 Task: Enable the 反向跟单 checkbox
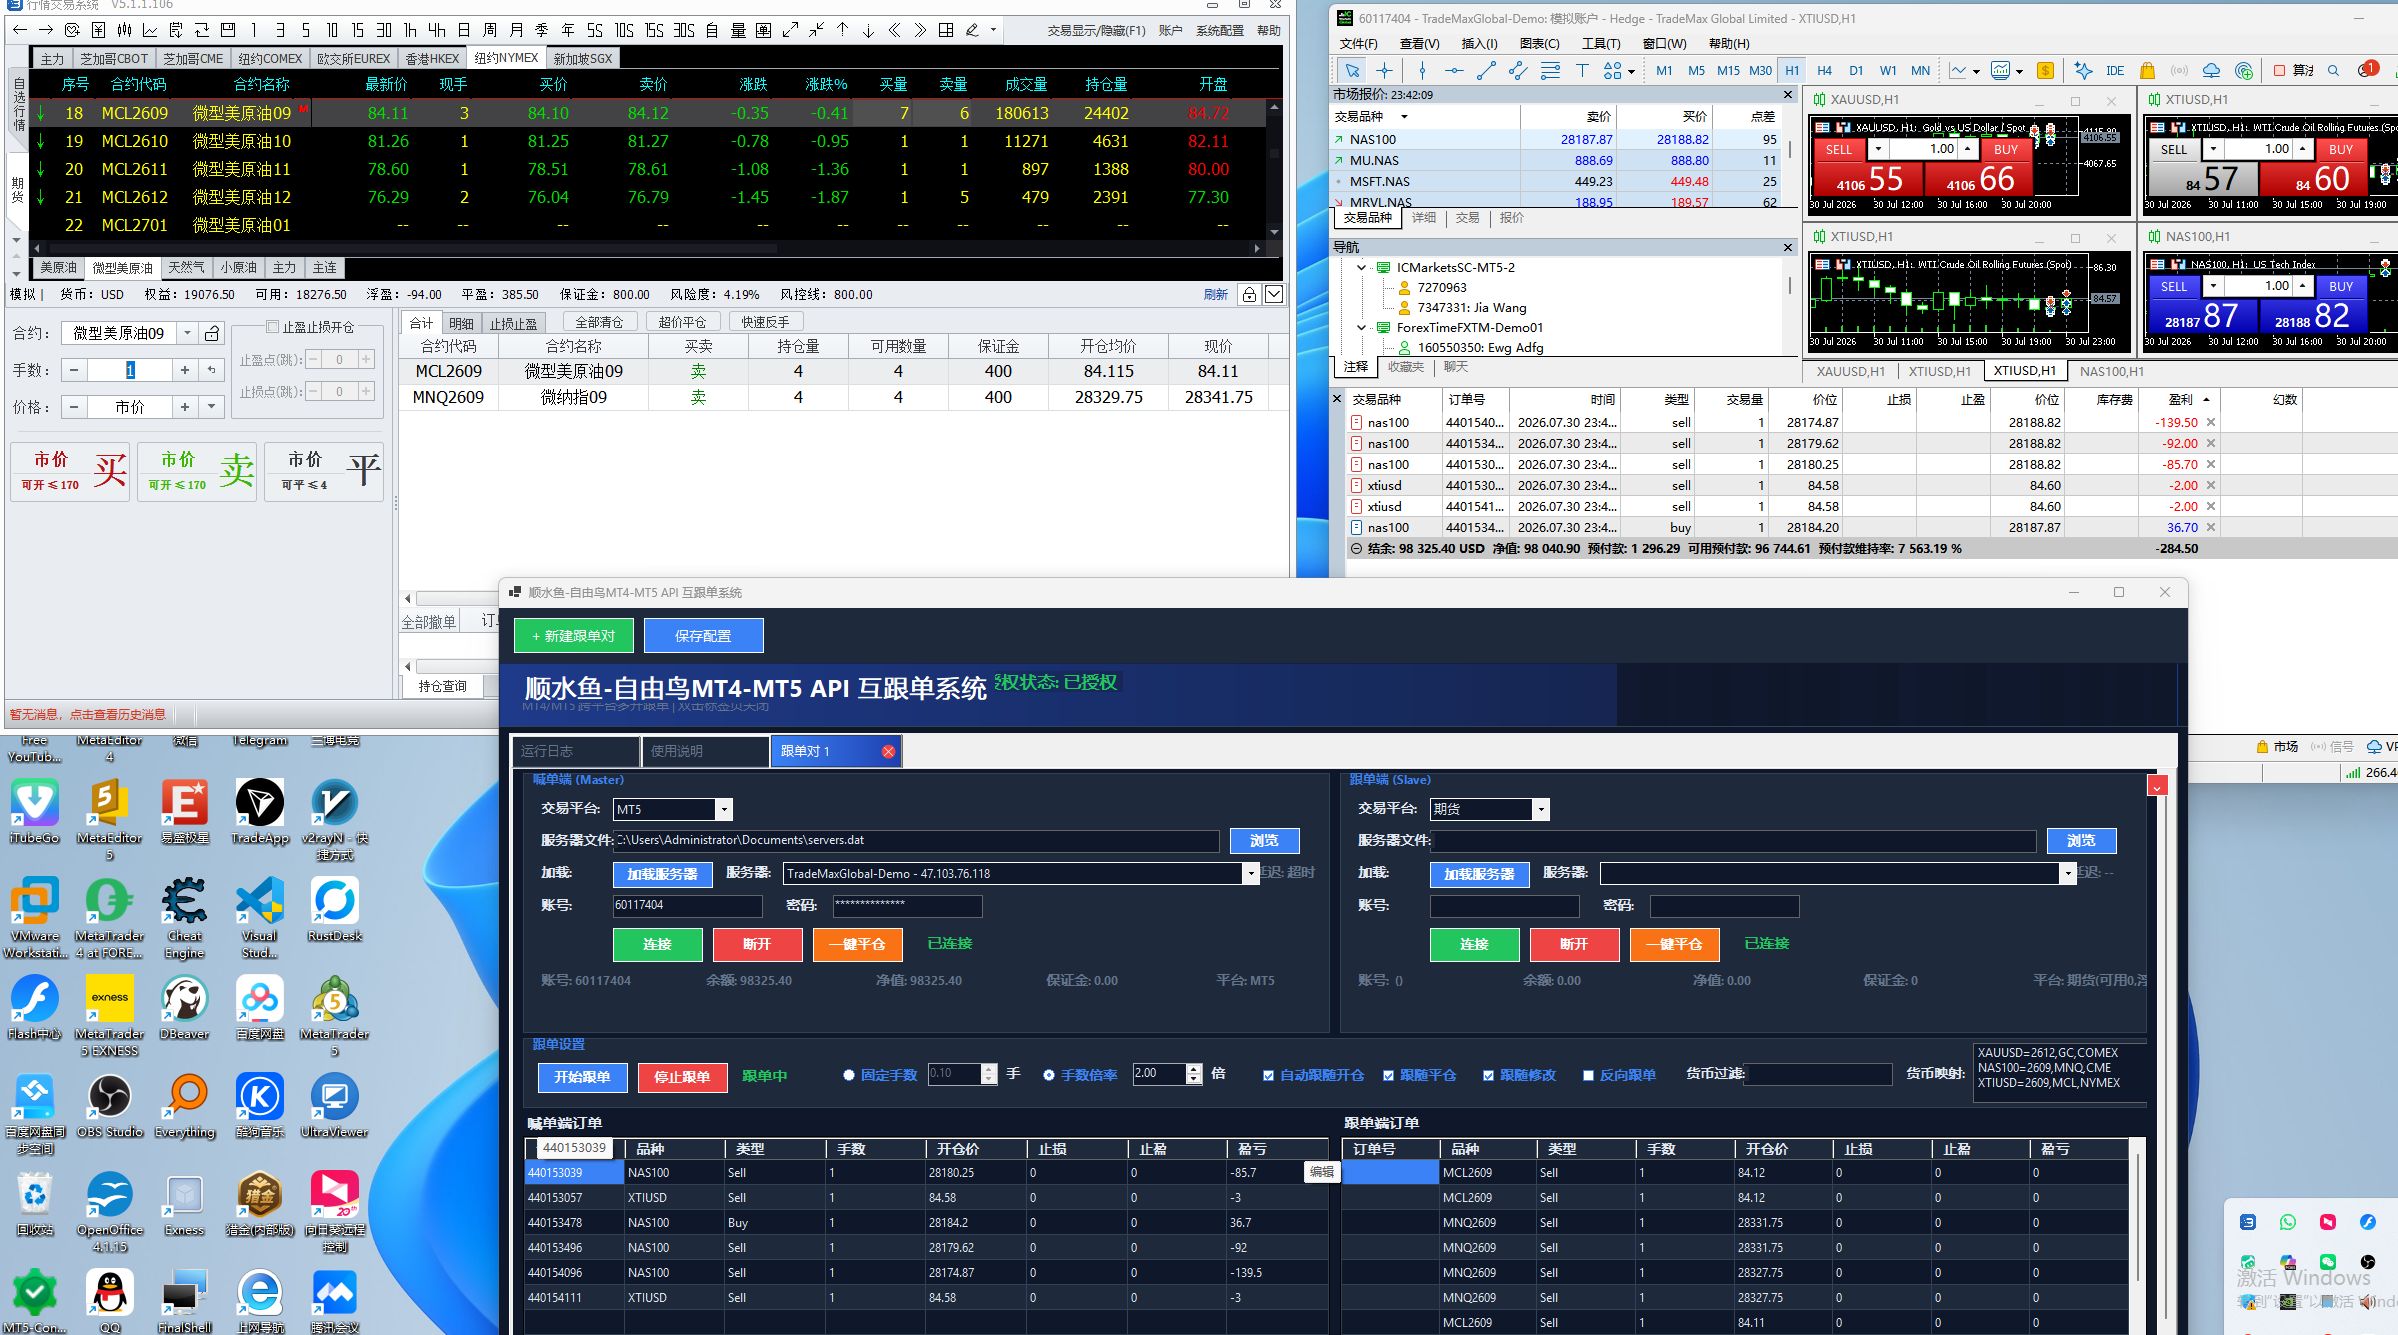click(x=1588, y=1075)
